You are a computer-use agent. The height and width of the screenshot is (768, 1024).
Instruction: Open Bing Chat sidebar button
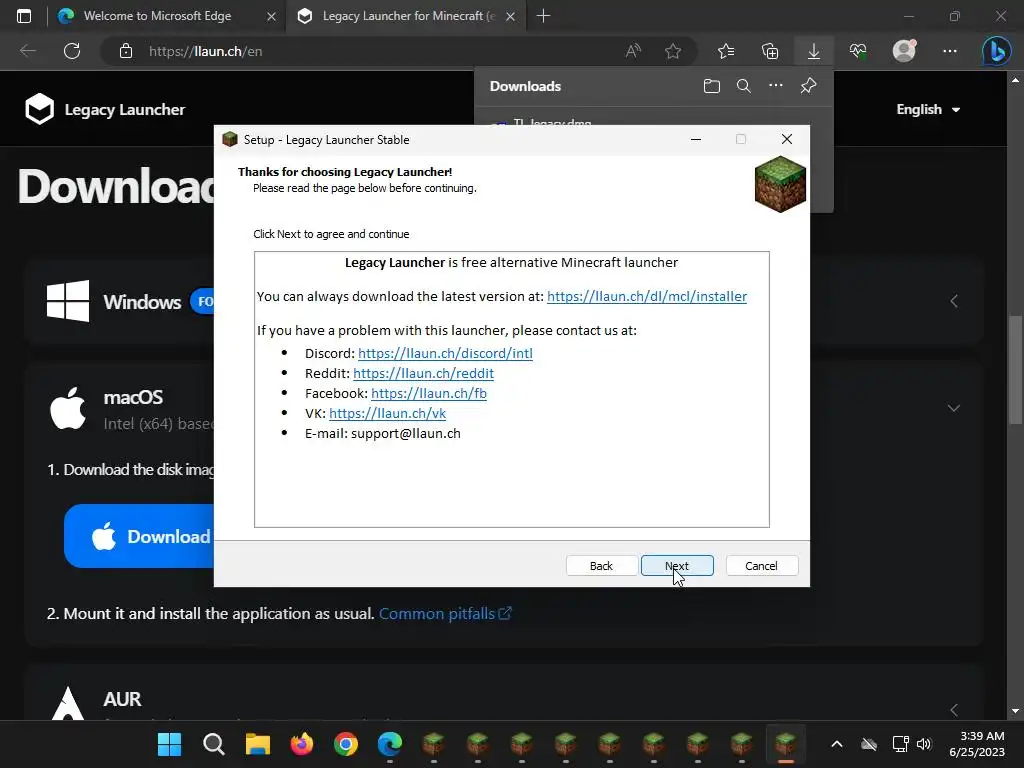click(x=997, y=51)
